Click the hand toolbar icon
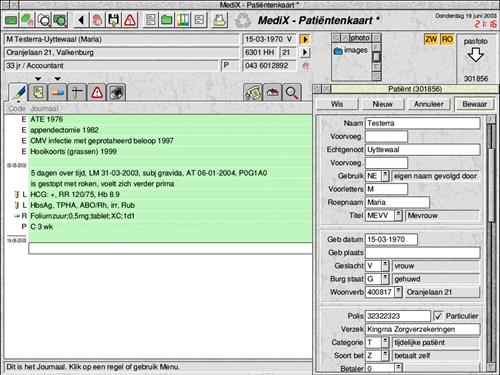This screenshot has width=500, height=375. click(x=97, y=20)
